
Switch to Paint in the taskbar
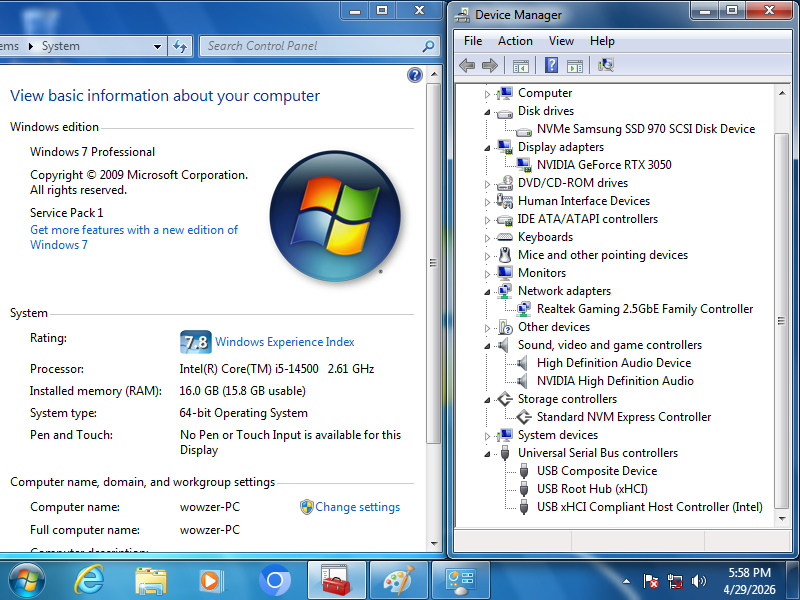(398, 580)
